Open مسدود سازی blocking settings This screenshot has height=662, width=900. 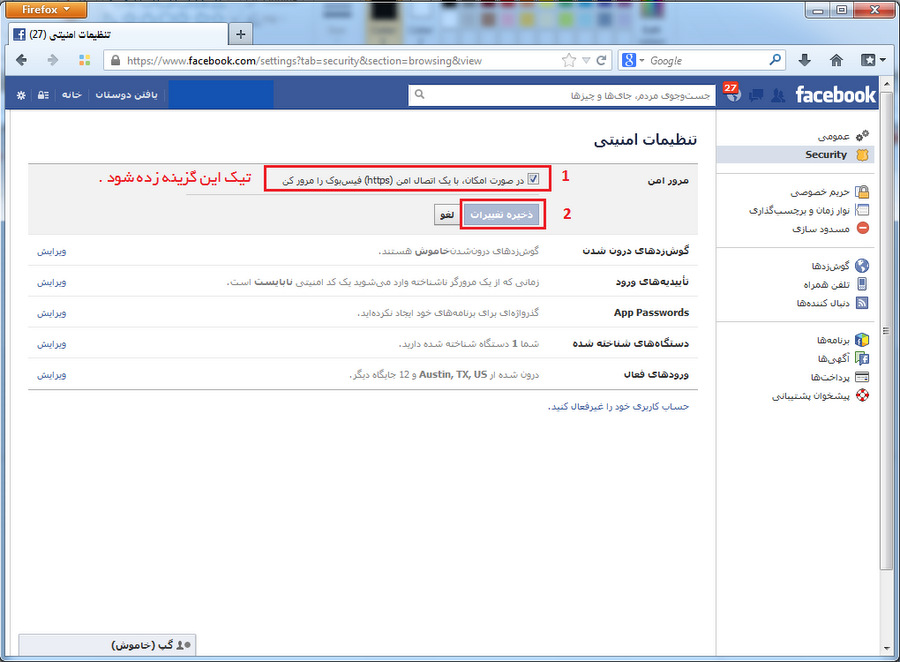831,229
